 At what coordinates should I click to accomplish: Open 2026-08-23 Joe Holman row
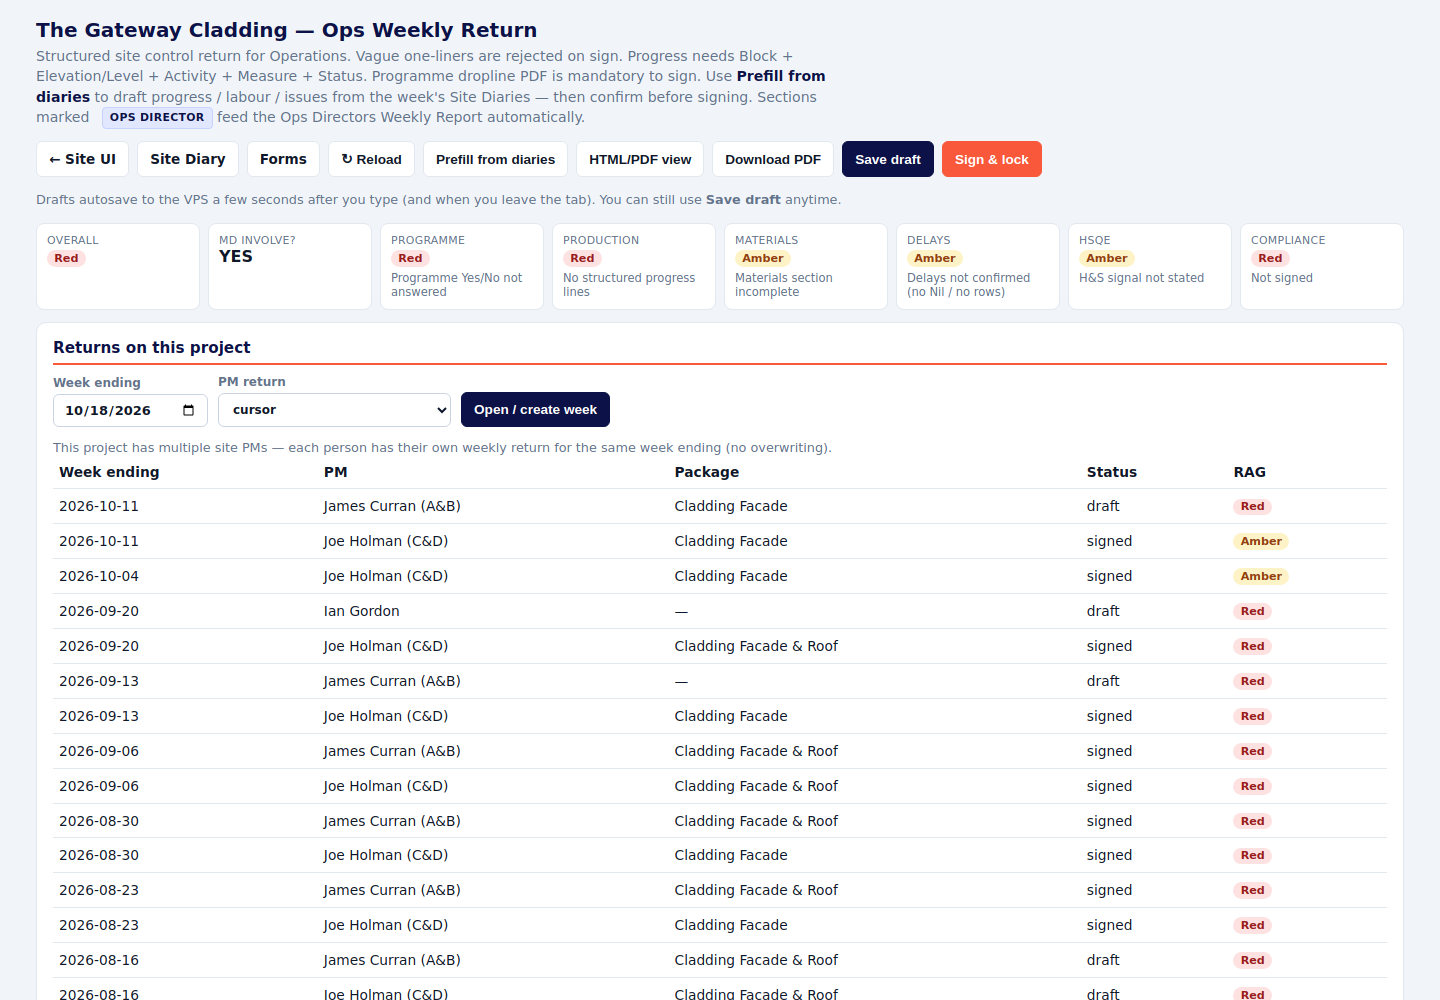tap(720, 925)
